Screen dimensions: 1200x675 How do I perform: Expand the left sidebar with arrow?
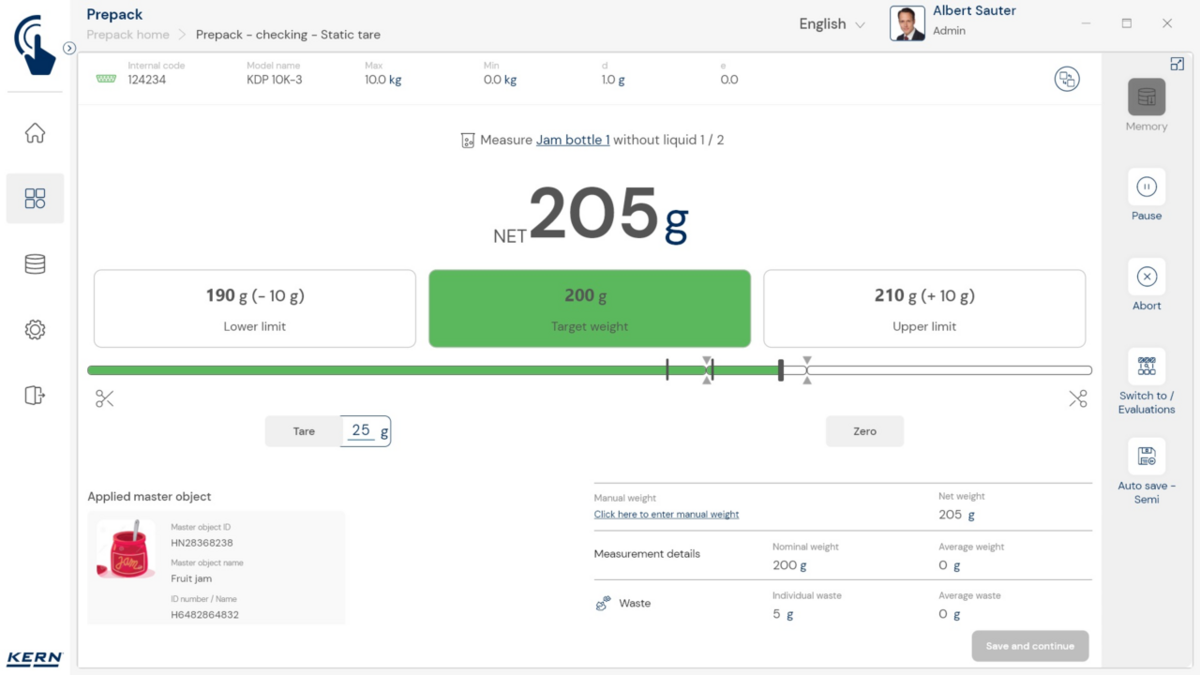tap(69, 48)
